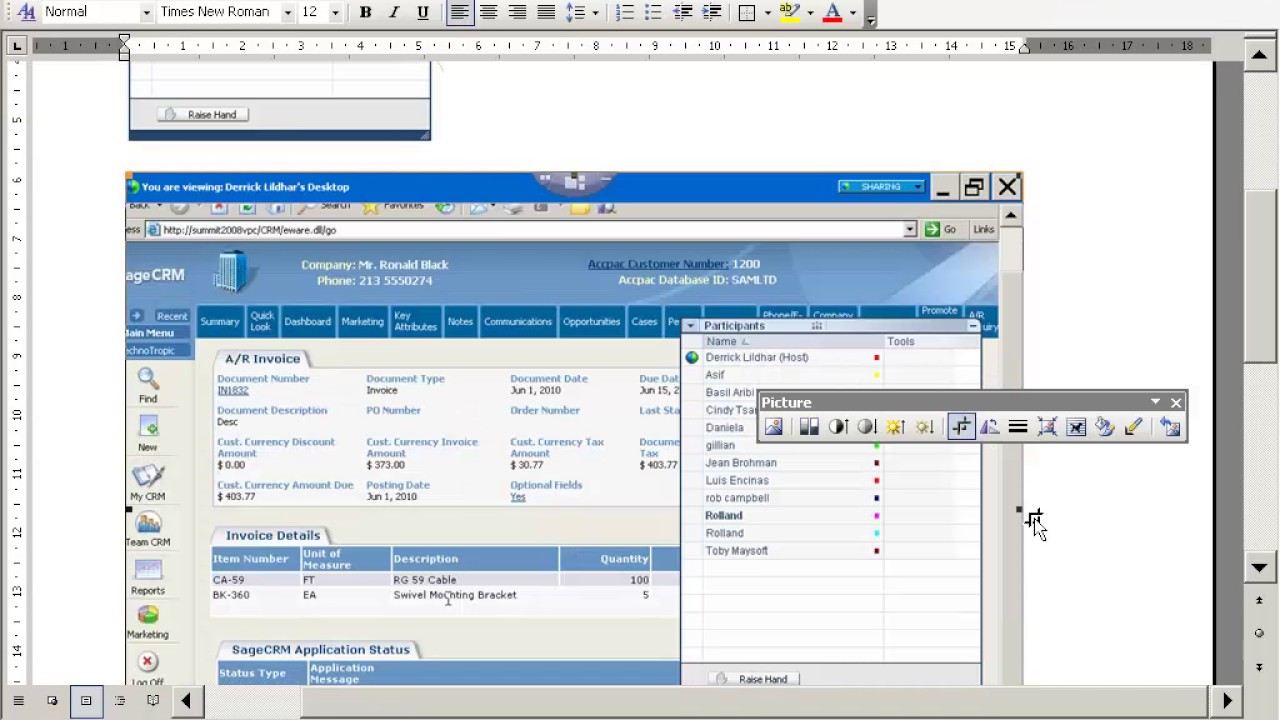Screen dimensions: 1280x720
Task: Set Center paragraph alignment
Action: 489,12
